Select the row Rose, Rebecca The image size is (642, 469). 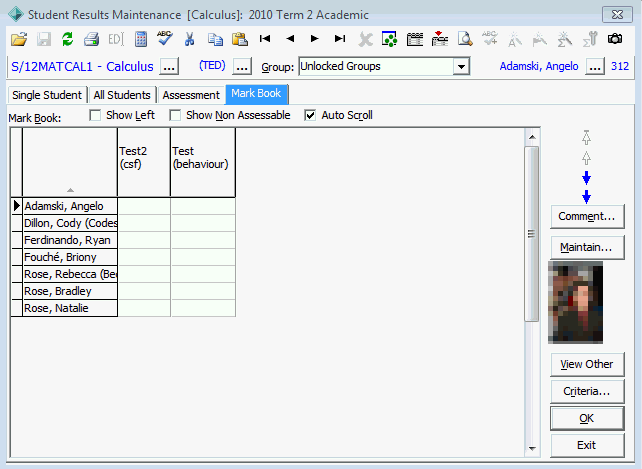(x=70, y=274)
